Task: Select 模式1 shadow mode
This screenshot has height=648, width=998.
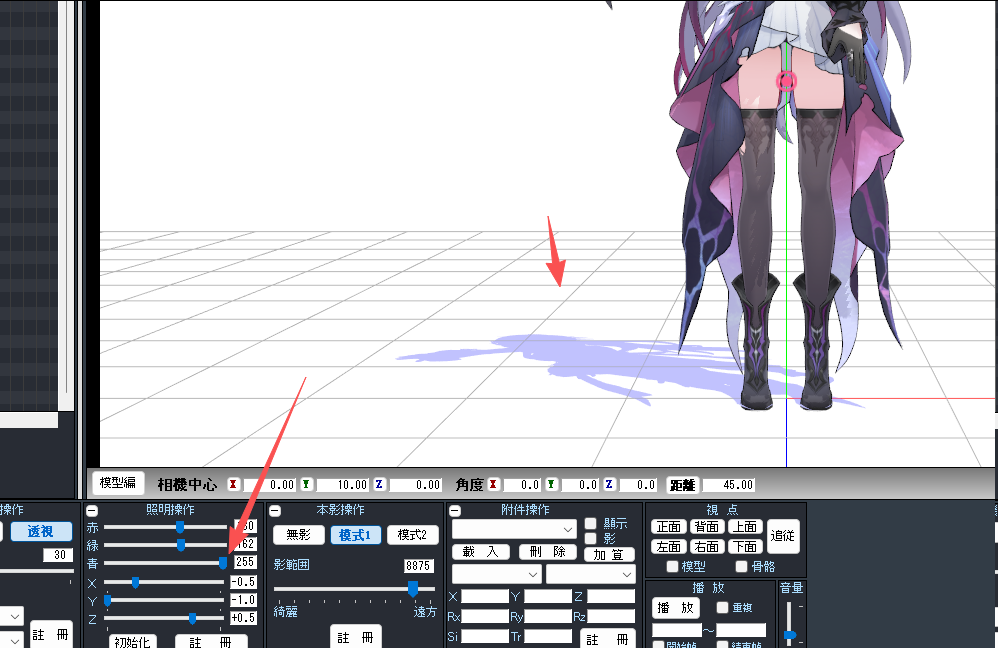Action: (355, 535)
